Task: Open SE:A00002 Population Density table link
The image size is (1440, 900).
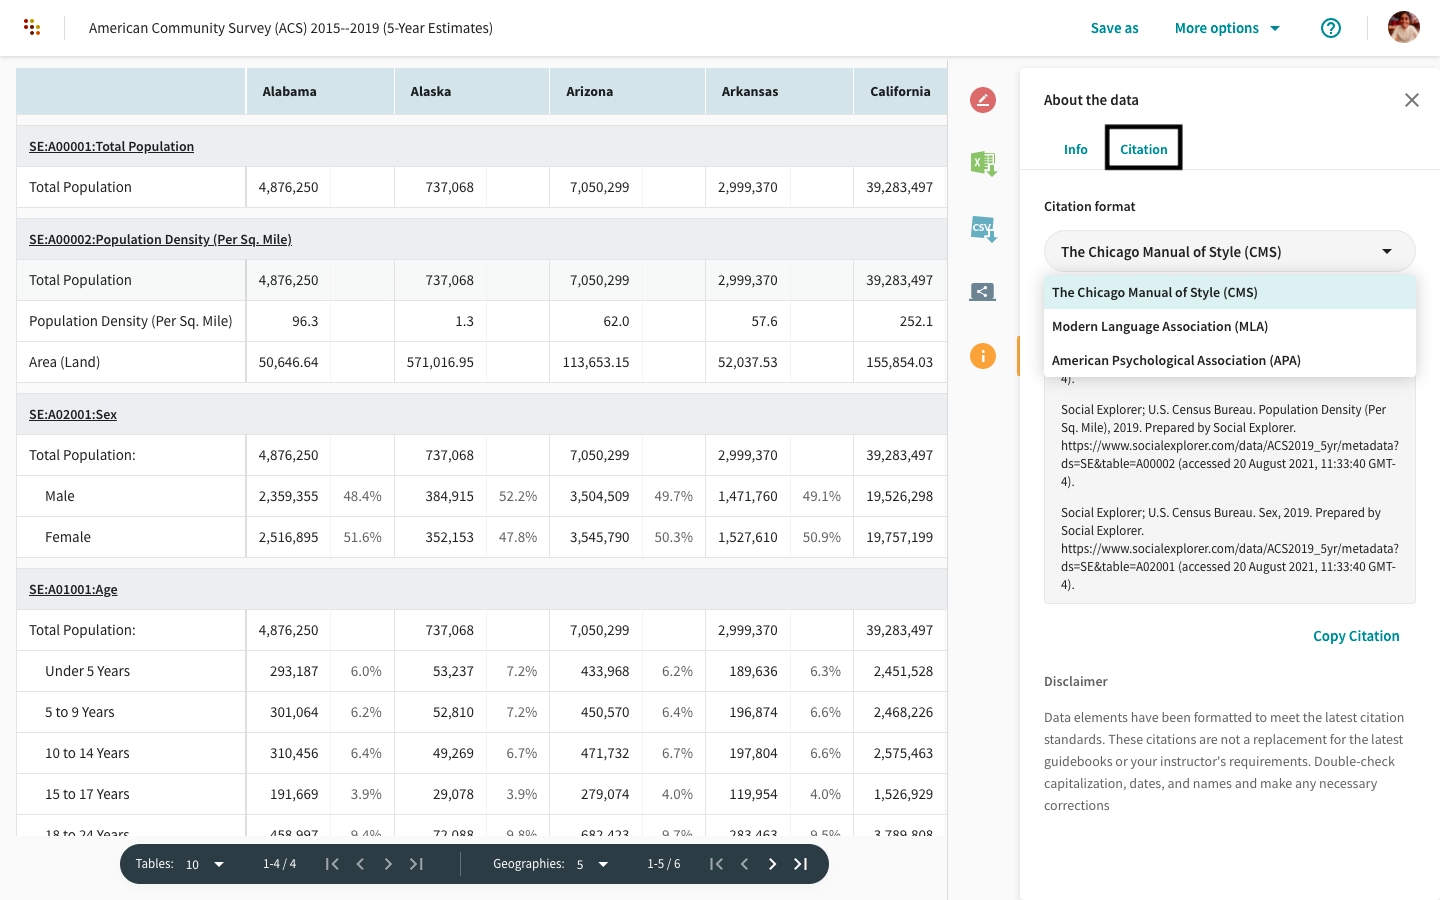Action: [x=160, y=240]
